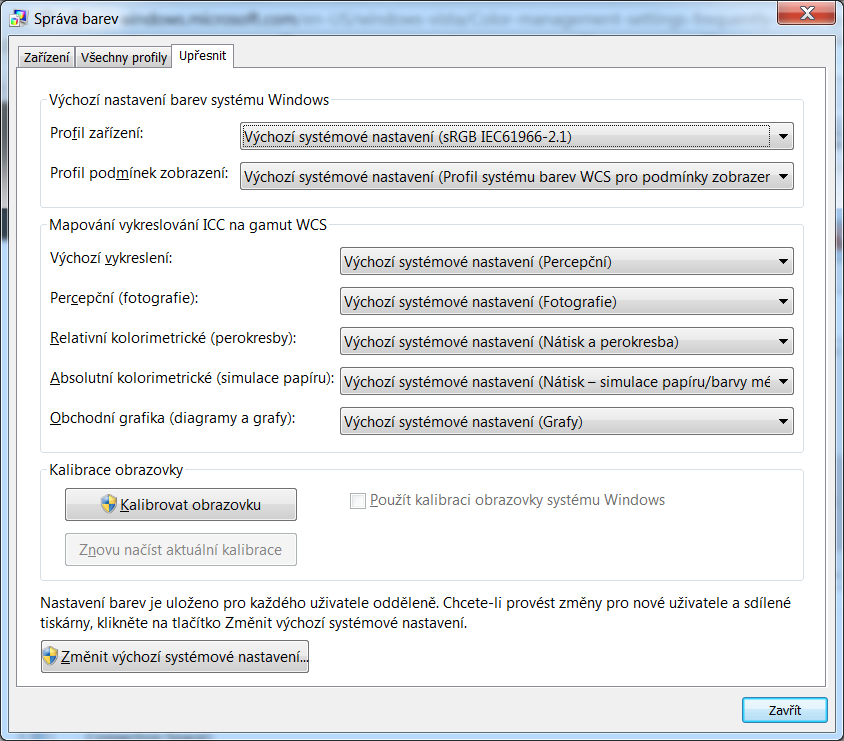844x741 pixels.
Task: Open the Výchozí vykreslení dropdown
Action: point(783,262)
